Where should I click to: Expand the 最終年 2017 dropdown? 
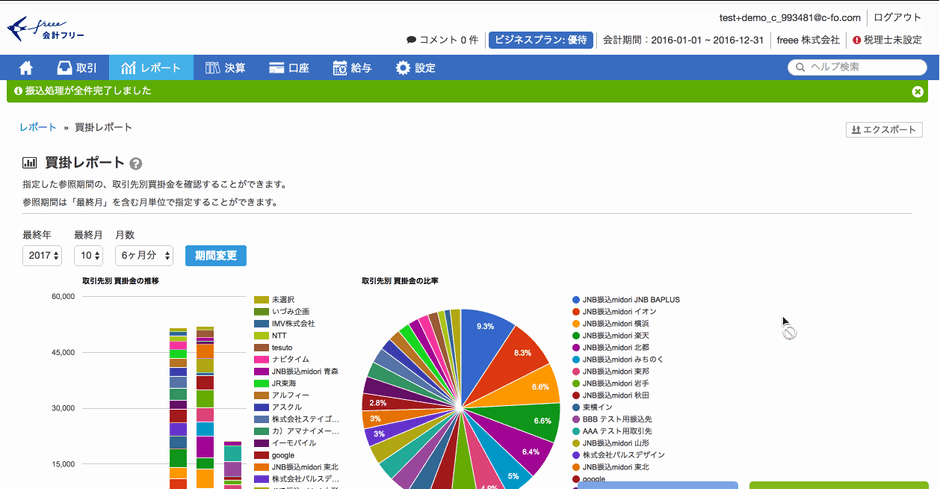click(42, 256)
